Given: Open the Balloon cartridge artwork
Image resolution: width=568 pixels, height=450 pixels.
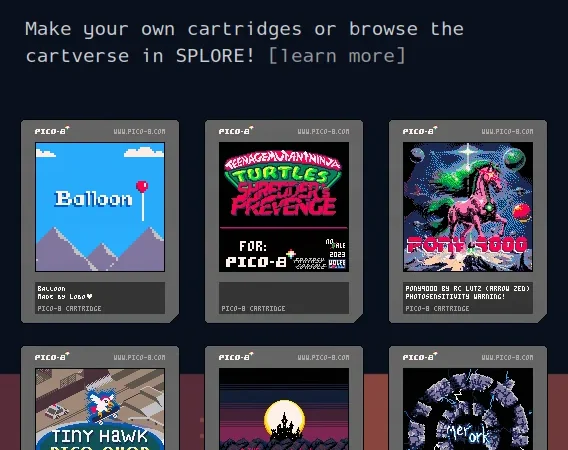Looking at the screenshot, I should [100, 207].
